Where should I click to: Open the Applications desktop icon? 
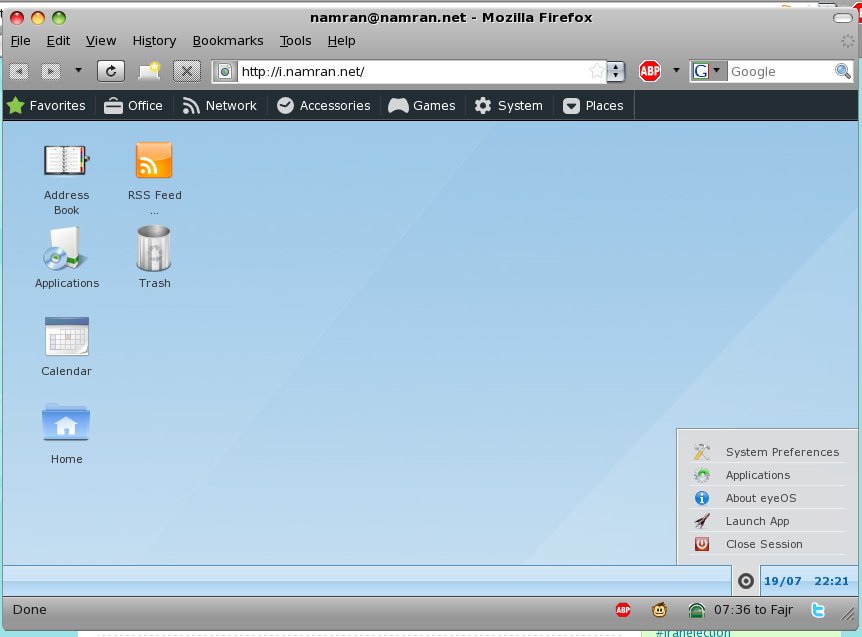point(66,248)
